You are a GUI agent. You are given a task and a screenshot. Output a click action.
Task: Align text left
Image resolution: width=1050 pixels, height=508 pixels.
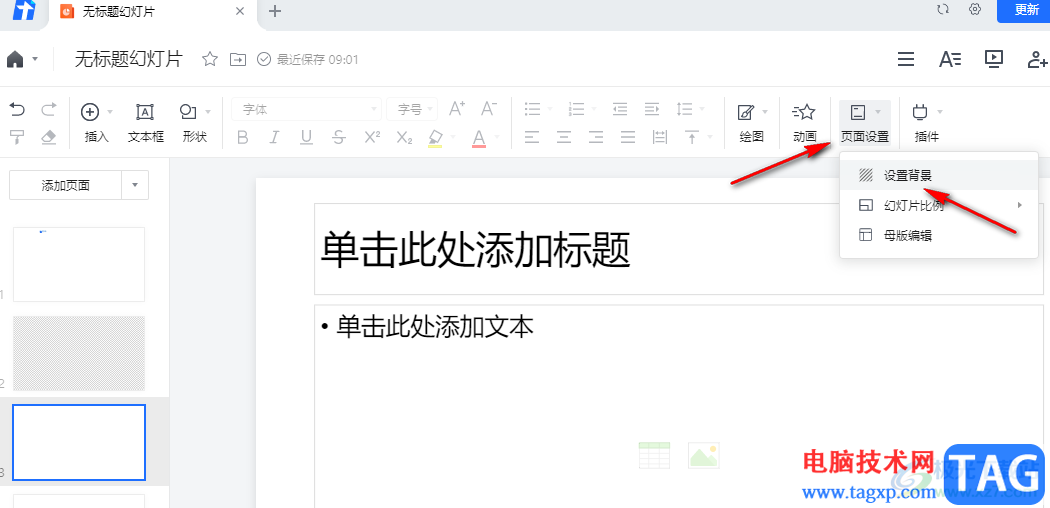pos(532,138)
